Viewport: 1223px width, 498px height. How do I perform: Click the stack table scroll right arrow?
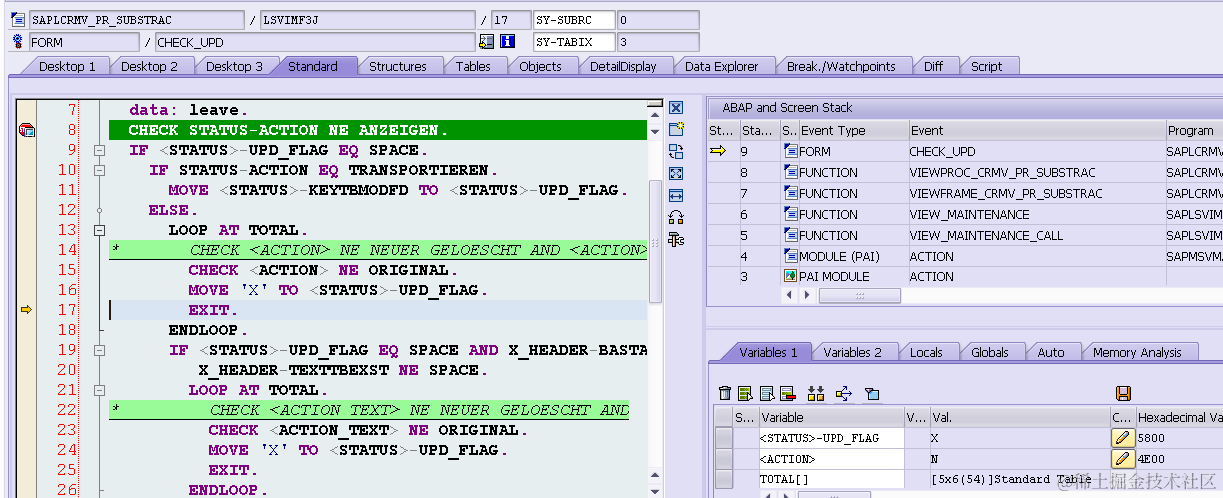pyautogui.click(x=806, y=296)
